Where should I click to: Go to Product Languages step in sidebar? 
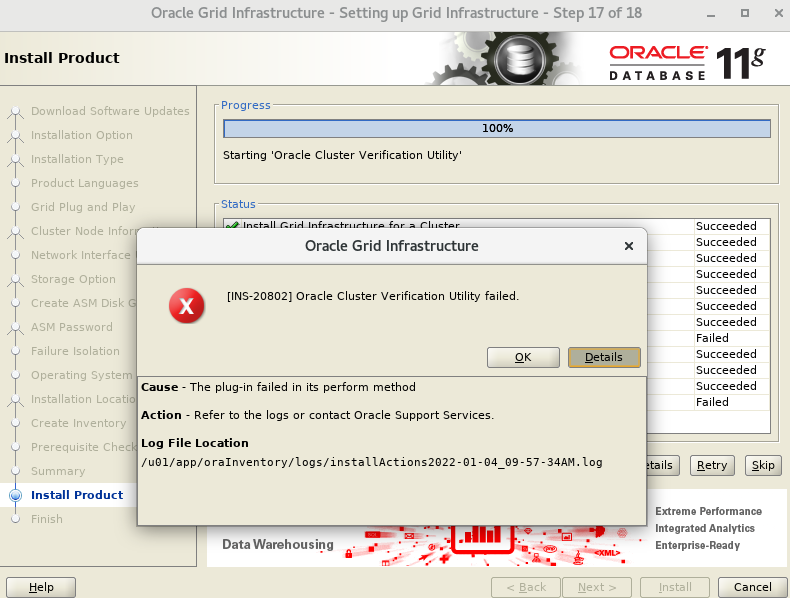coord(84,183)
